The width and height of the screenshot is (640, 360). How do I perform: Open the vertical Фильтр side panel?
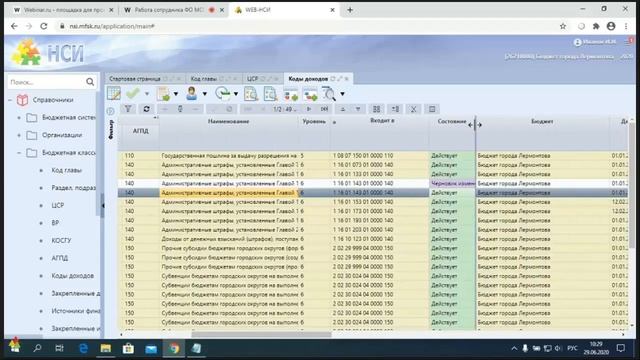click(x=111, y=130)
